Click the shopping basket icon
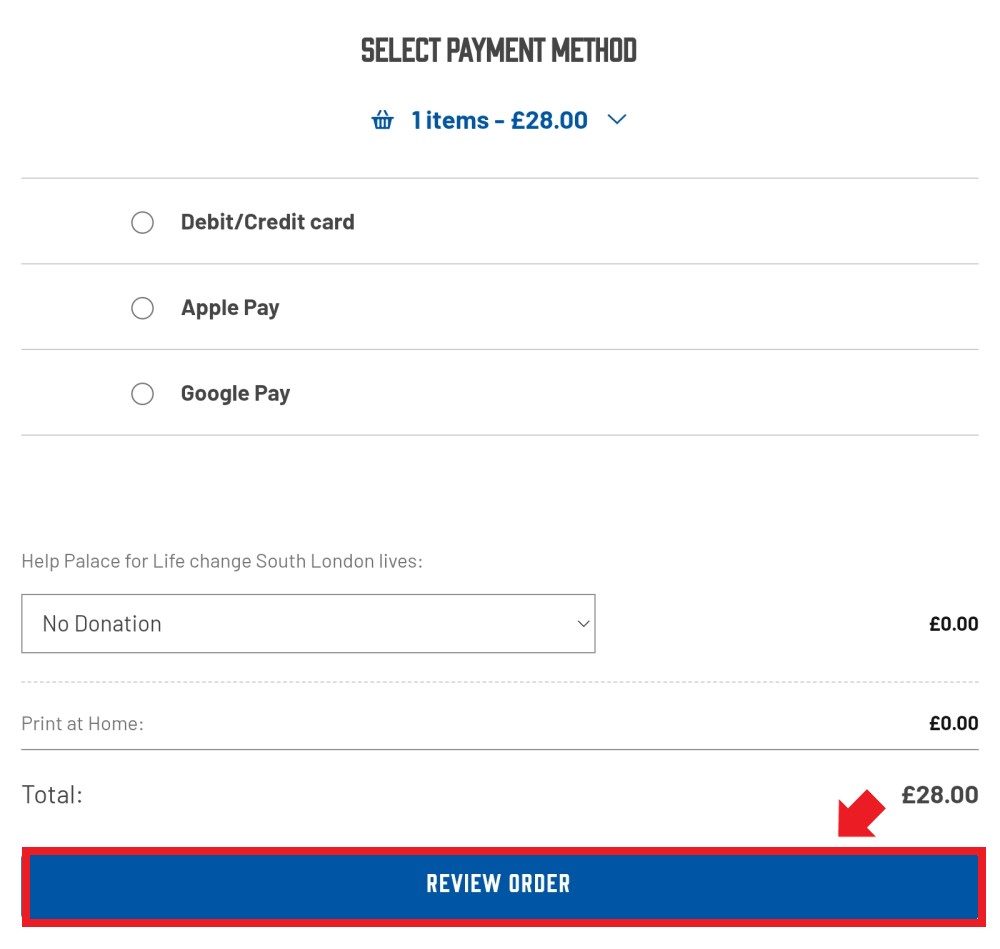The height and width of the screenshot is (949, 1000). [x=382, y=121]
